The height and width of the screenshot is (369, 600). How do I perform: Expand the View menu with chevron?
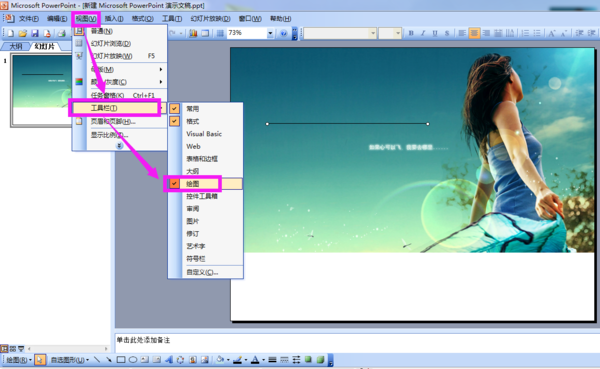pyautogui.click(x=119, y=145)
